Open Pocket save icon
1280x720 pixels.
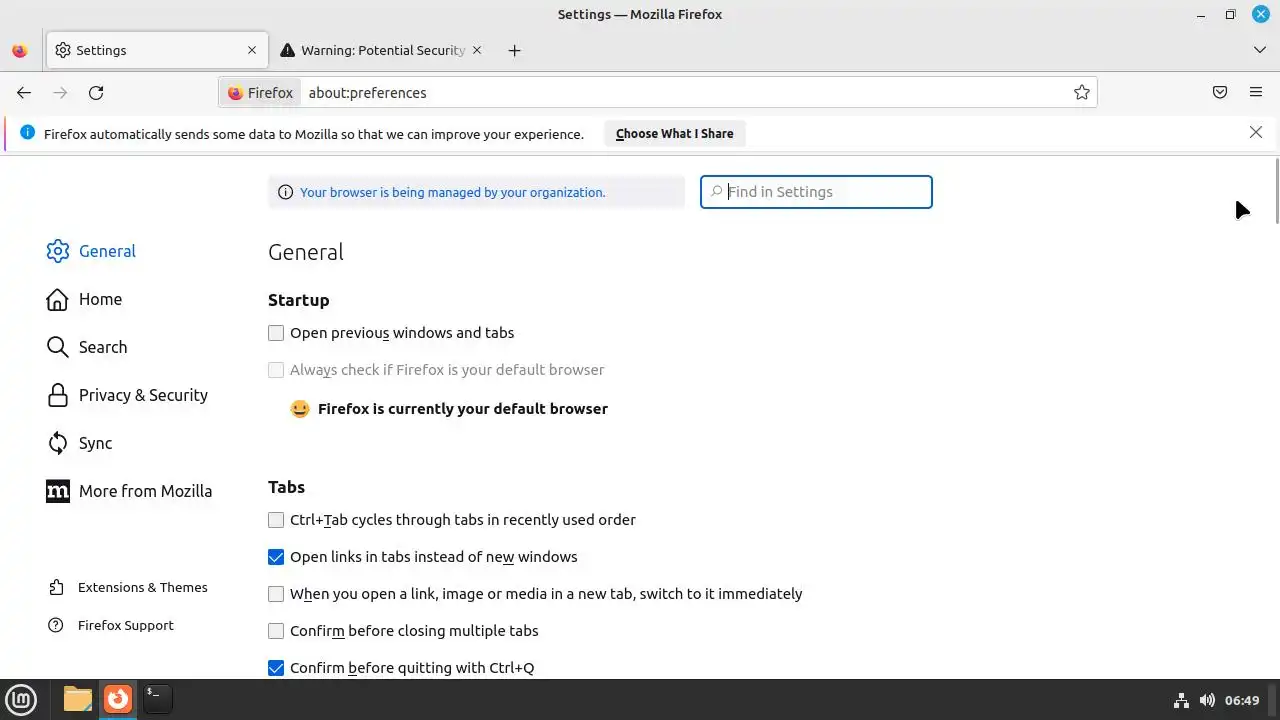click(1220, 93)
